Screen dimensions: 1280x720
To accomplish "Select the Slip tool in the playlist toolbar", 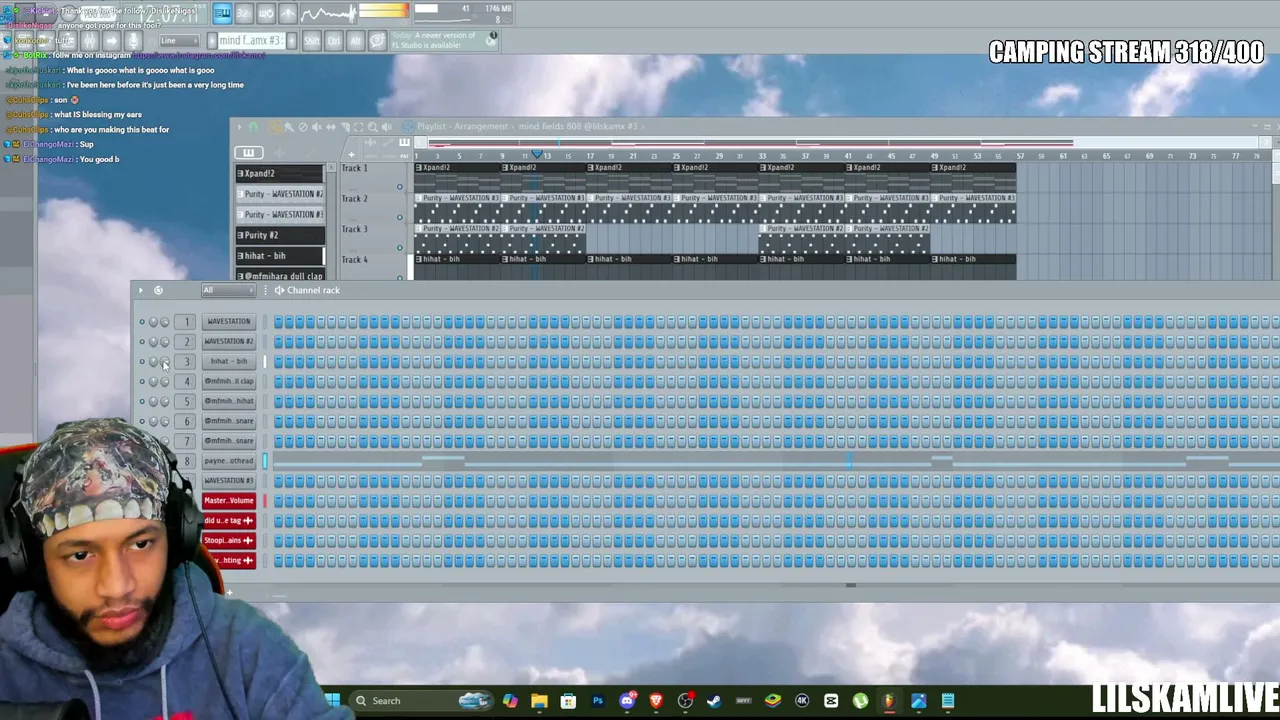I will click(x=331, y=127).
